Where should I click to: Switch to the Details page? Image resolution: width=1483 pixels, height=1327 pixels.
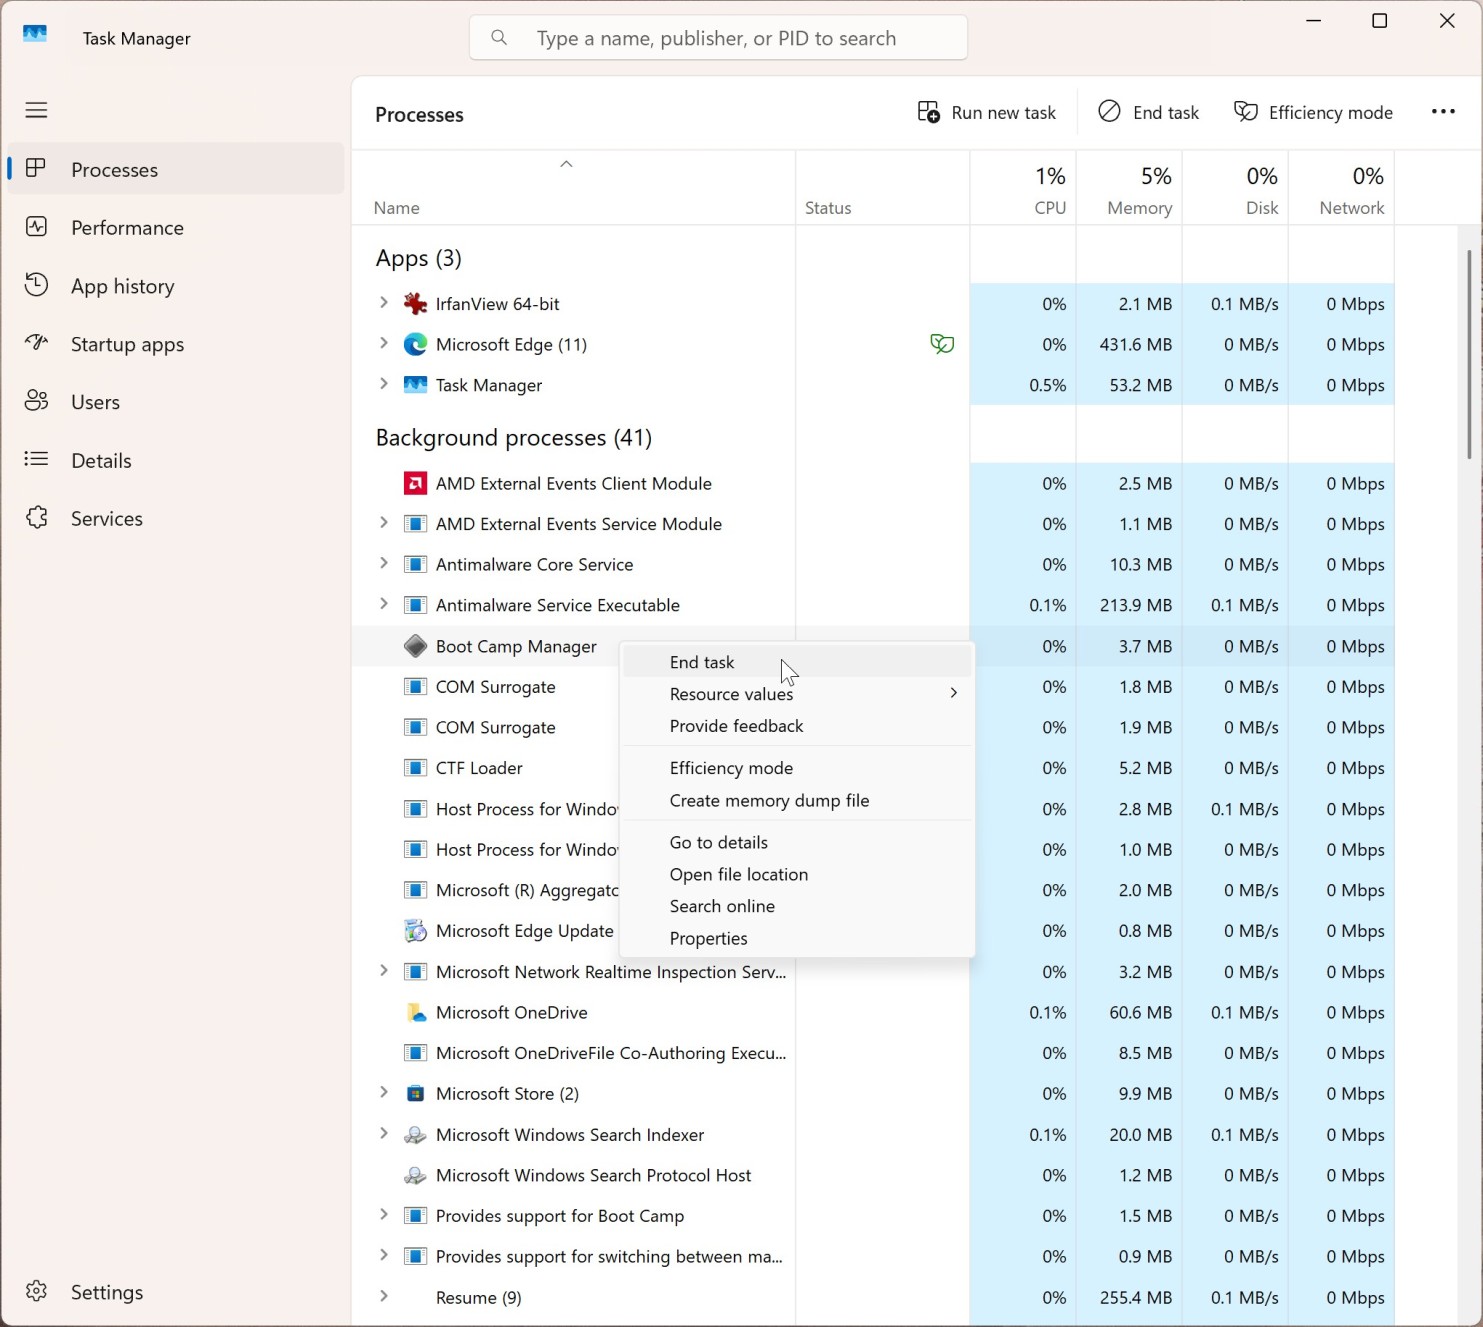click(x=176, y=460)
